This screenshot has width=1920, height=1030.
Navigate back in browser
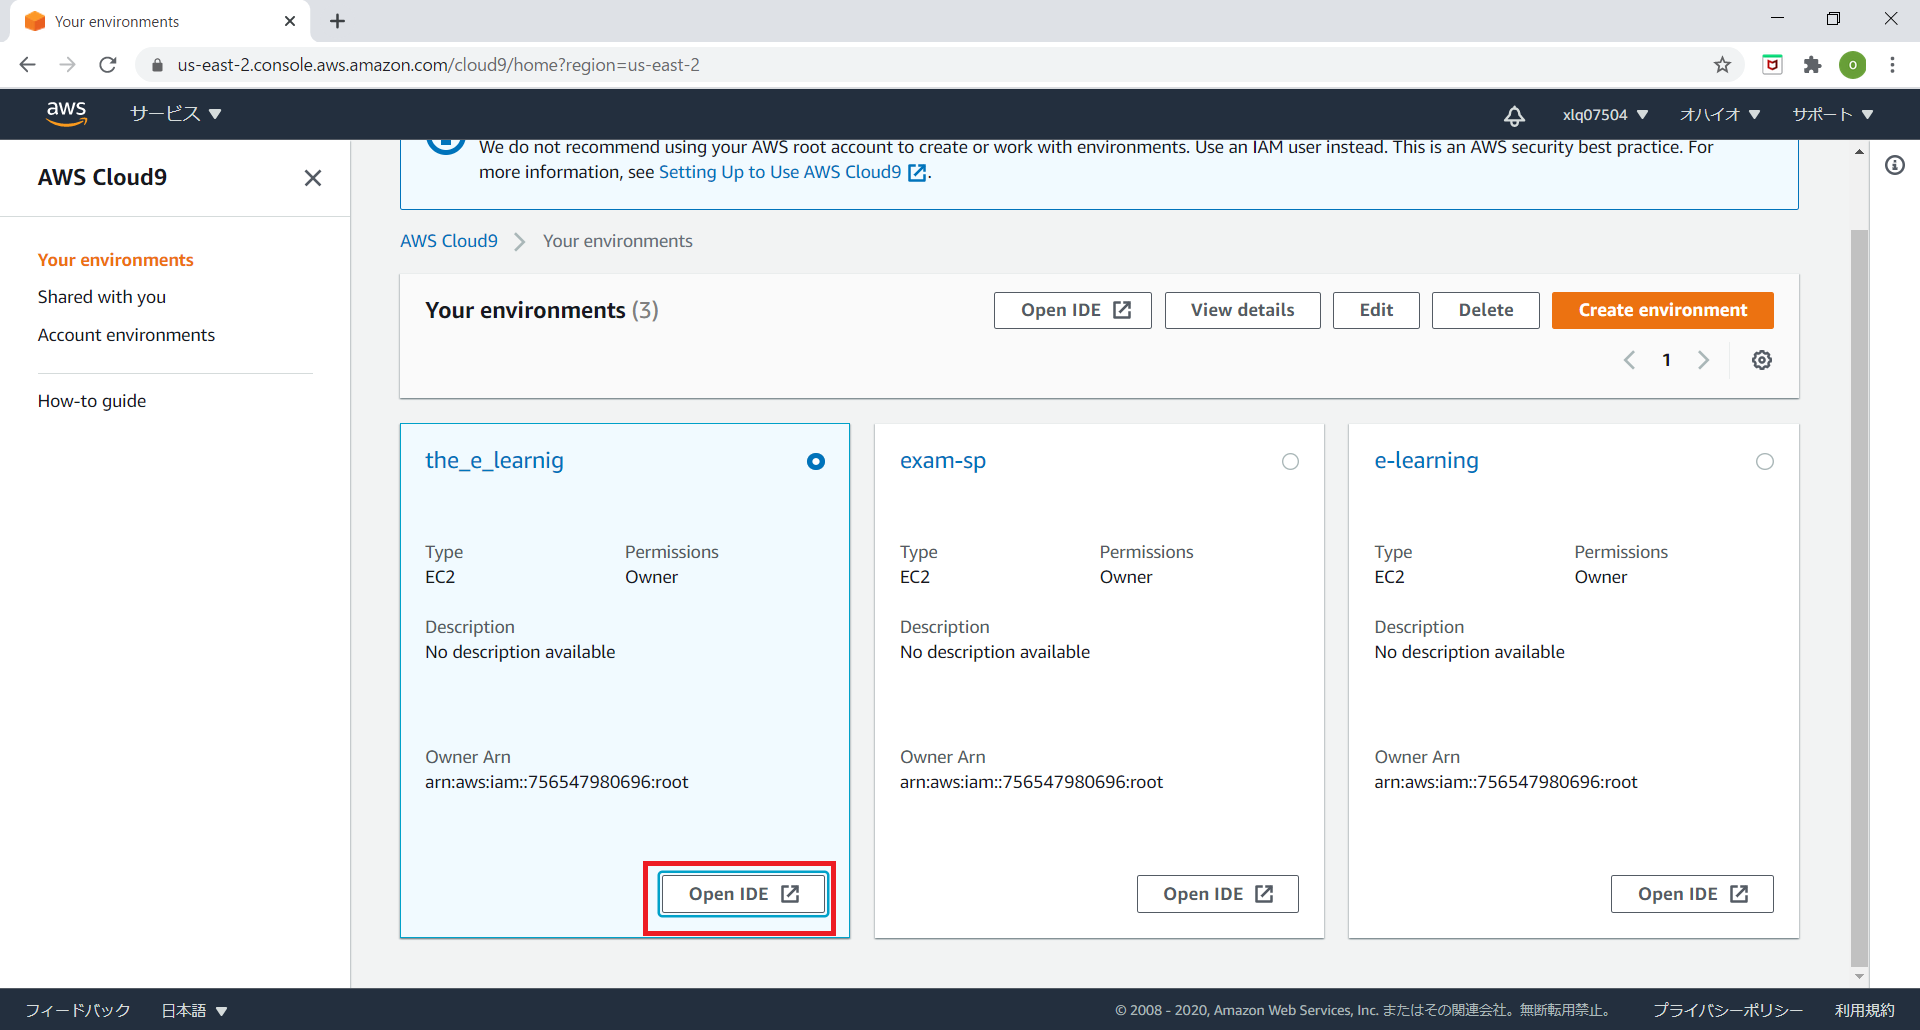pyautogui.click(x=28, y=65)
